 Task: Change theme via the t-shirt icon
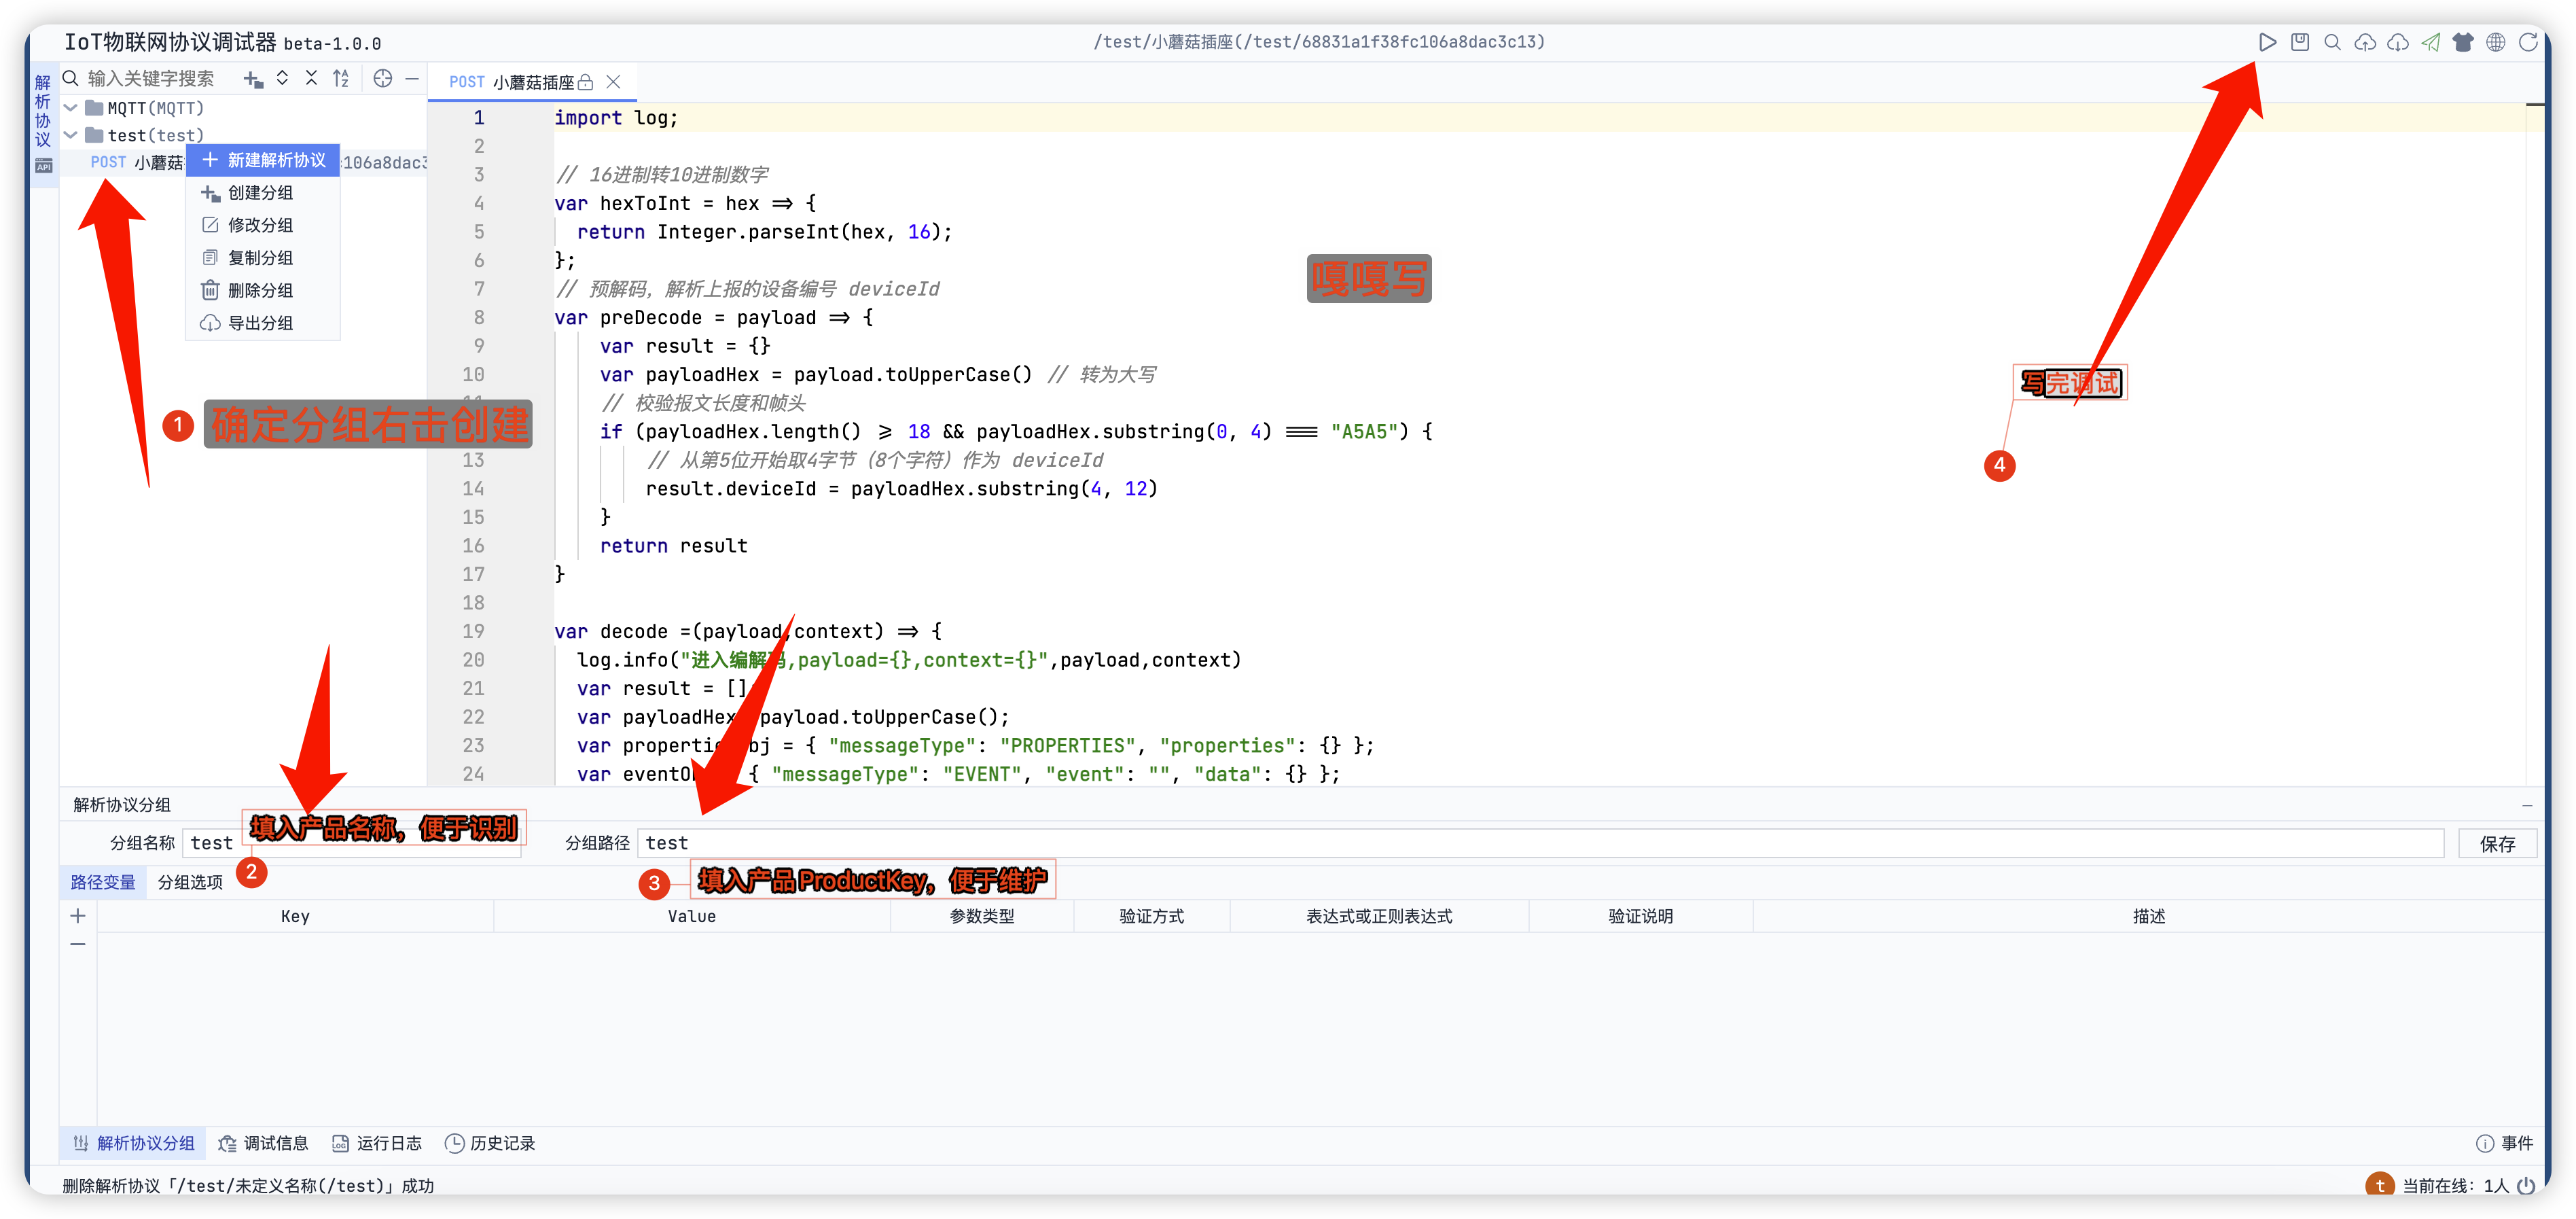(2464, 42)
